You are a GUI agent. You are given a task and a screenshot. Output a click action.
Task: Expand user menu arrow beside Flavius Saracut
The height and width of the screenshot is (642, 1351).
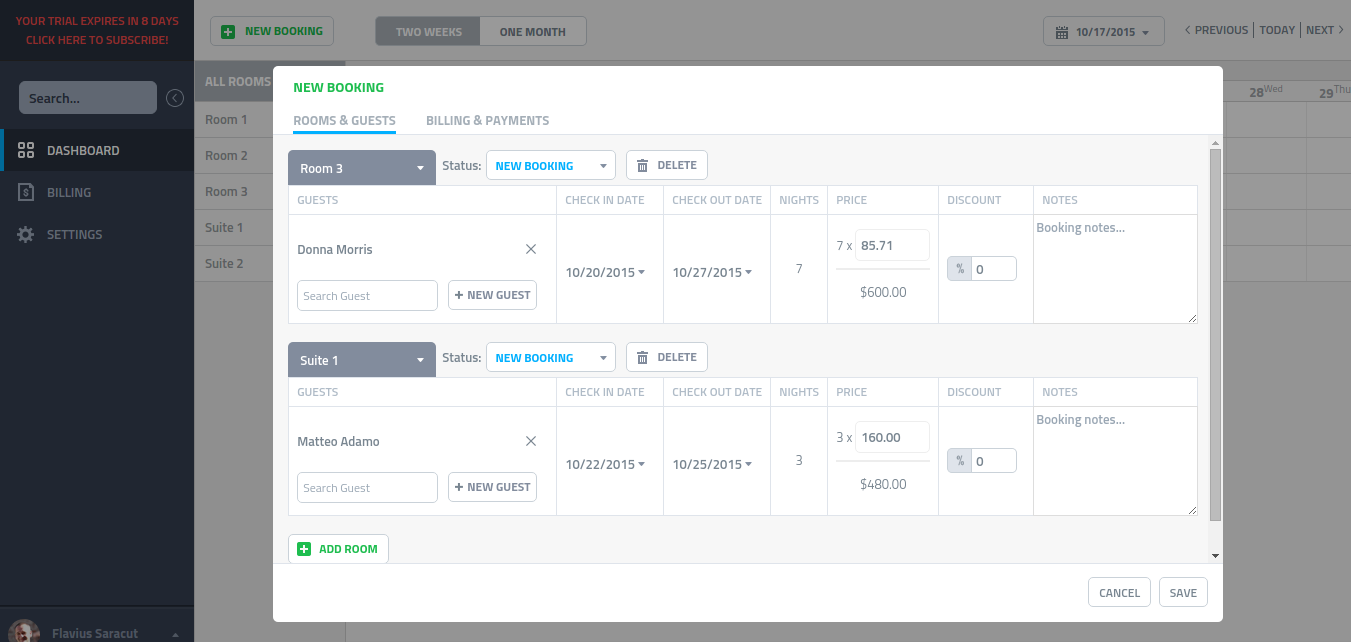(x=176, y=634)
